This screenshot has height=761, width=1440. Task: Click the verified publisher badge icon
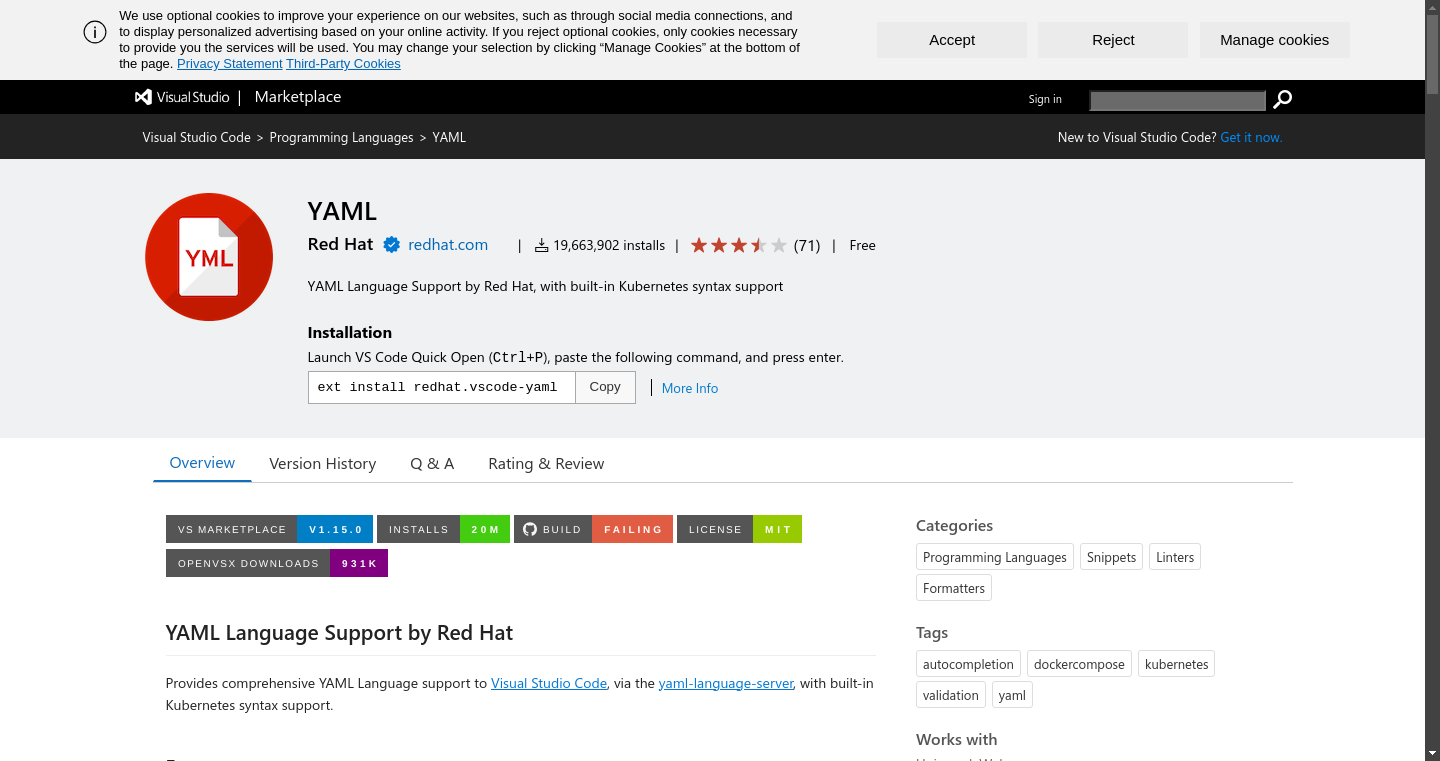pyautogui.click(x=392, y=245)
